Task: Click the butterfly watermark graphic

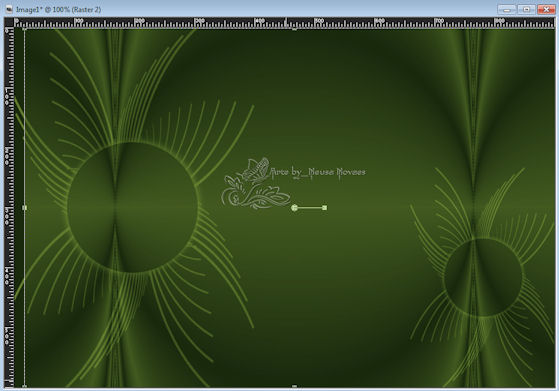Action: click(x=256, y=170)
